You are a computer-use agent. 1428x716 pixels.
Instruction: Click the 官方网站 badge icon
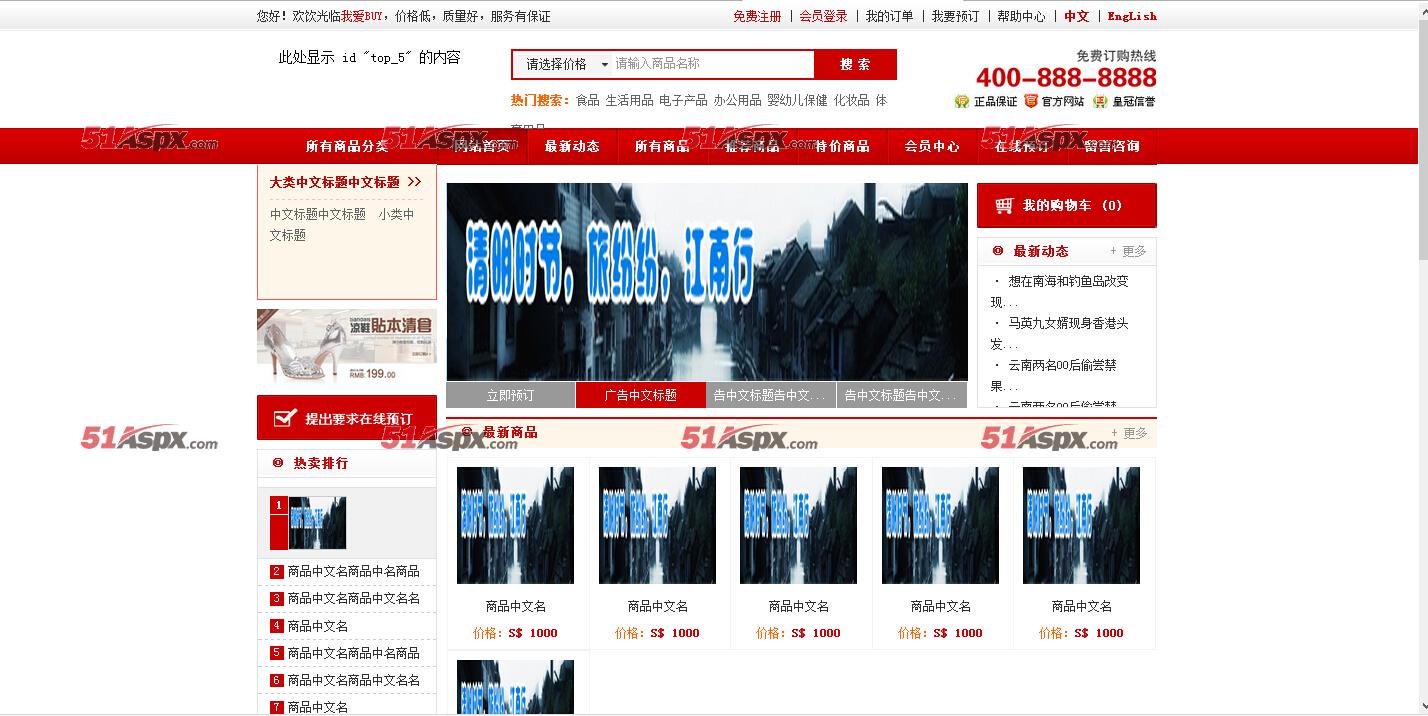point(1031,101)
